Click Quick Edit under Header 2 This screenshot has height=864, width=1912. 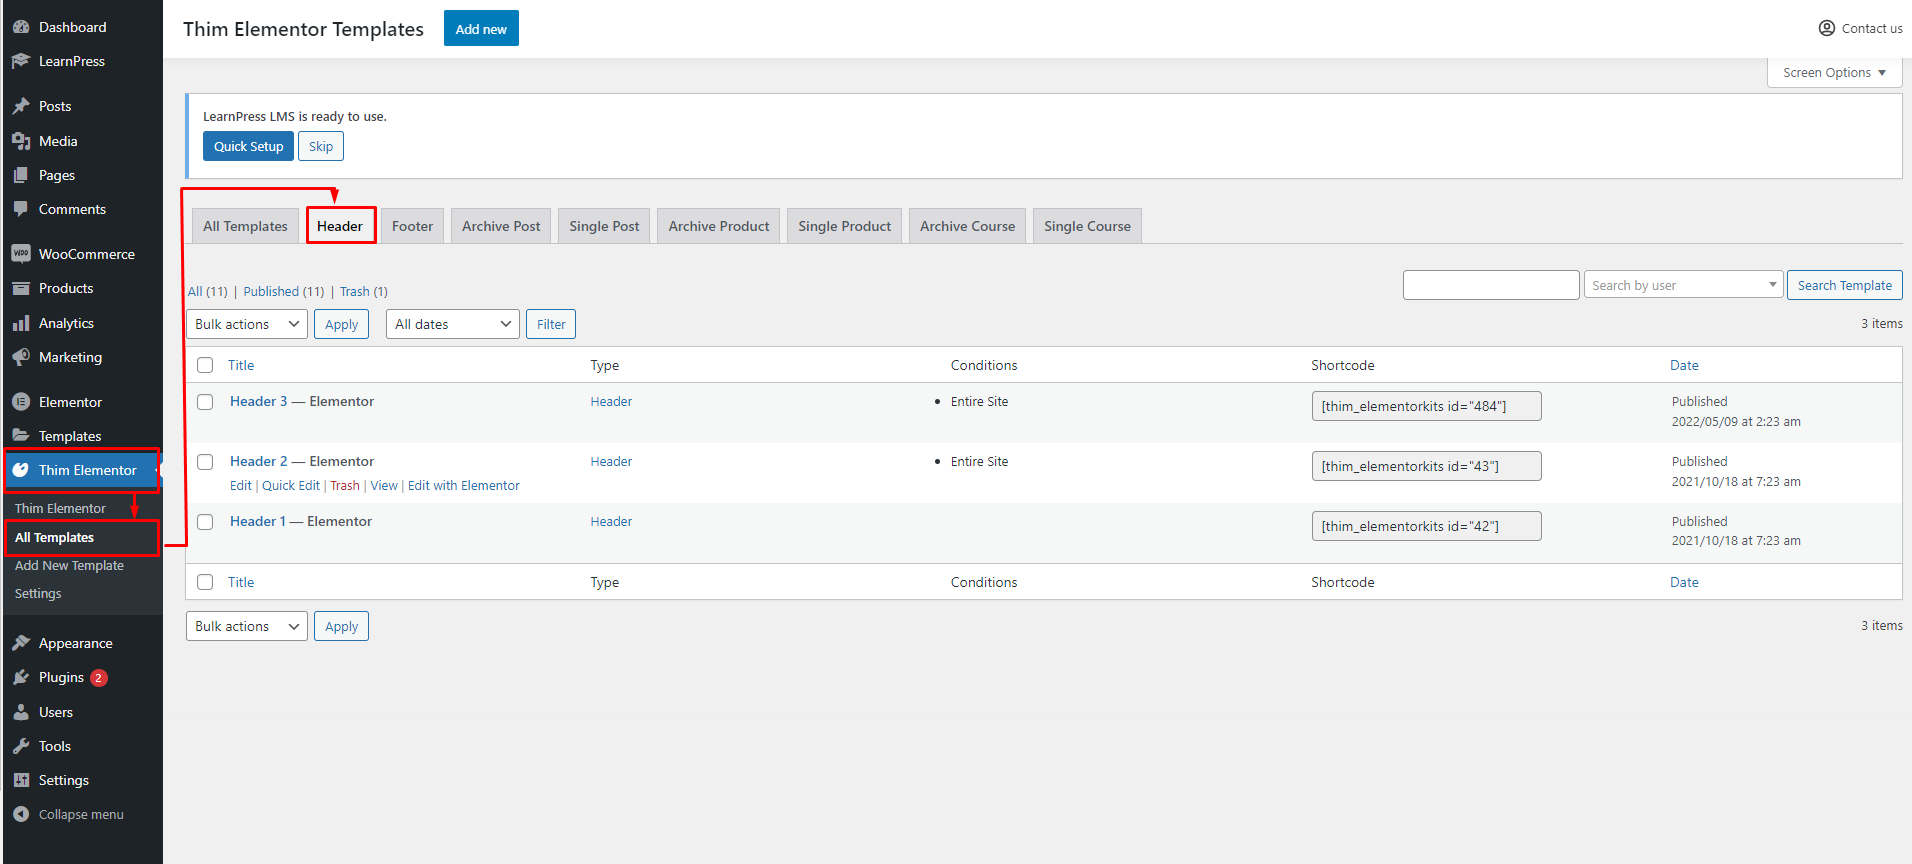coord(291,486)
